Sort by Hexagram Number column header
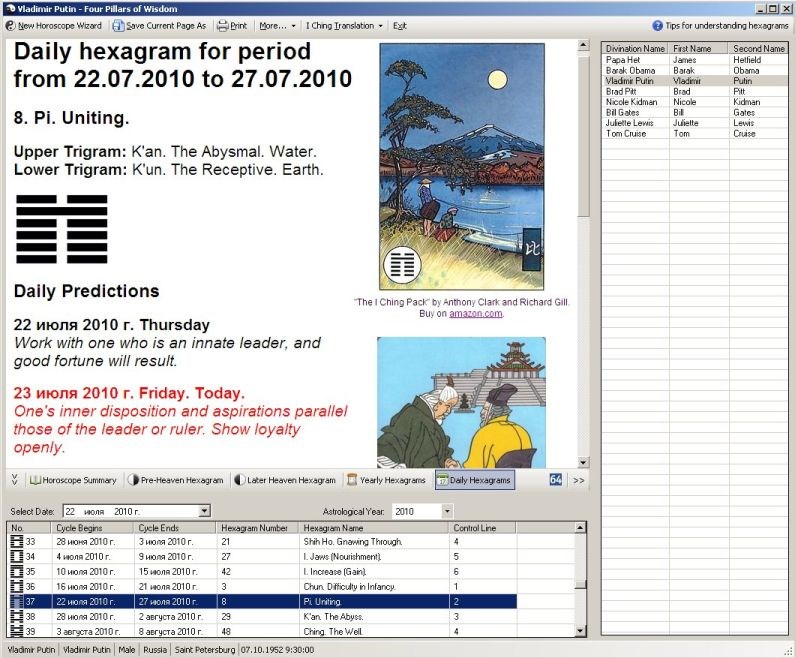 pos(258,528)
